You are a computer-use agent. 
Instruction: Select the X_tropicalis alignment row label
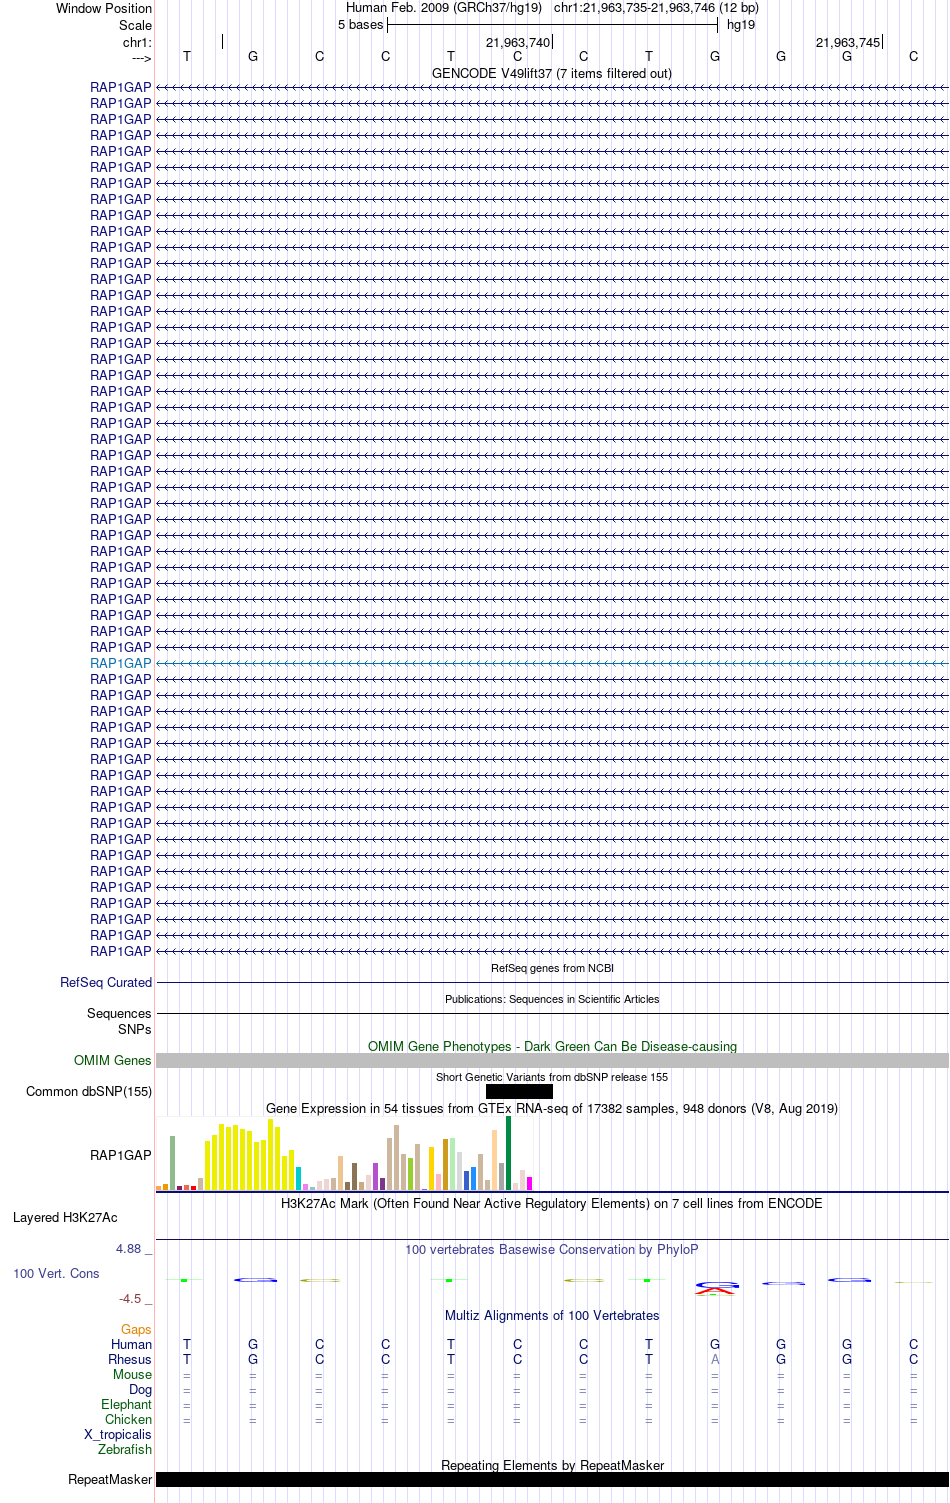coord(118,1434)
